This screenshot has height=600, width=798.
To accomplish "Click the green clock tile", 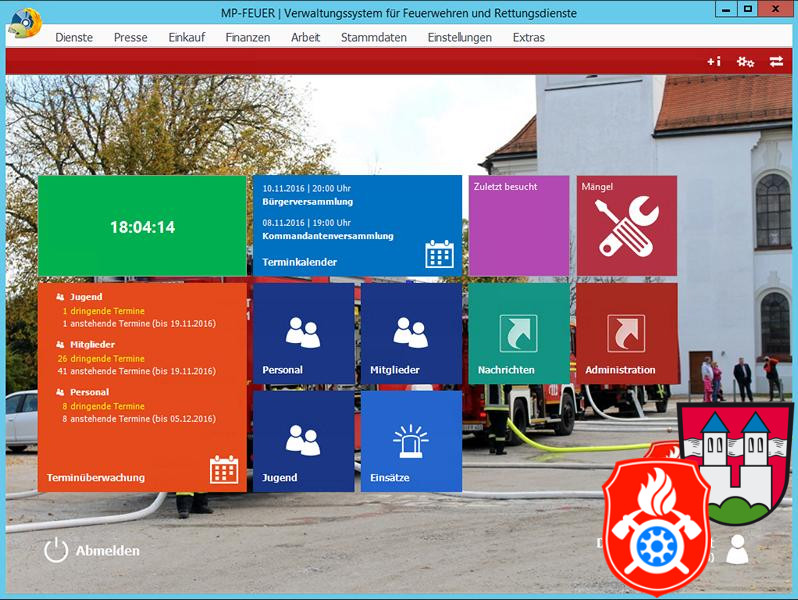I will coord(142,227).
